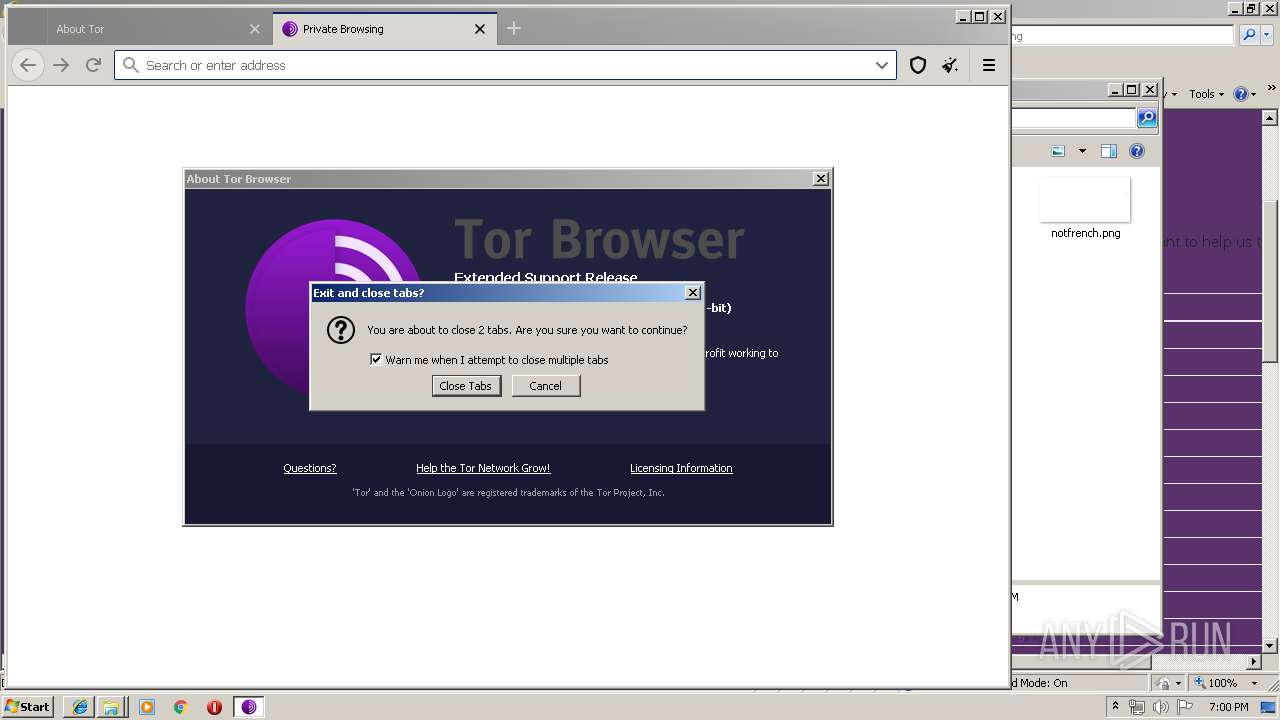Show hidden system tray icons
This screenshot has width=1280, height=720.
[1115, 707]
